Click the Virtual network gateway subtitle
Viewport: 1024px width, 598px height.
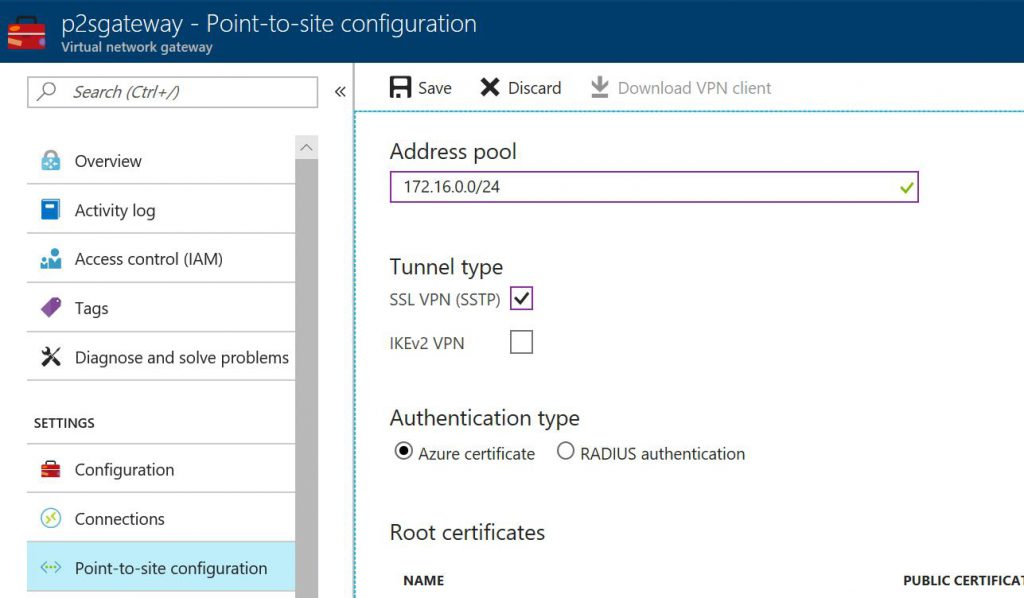pyautogui.click(x=137, y=47)
